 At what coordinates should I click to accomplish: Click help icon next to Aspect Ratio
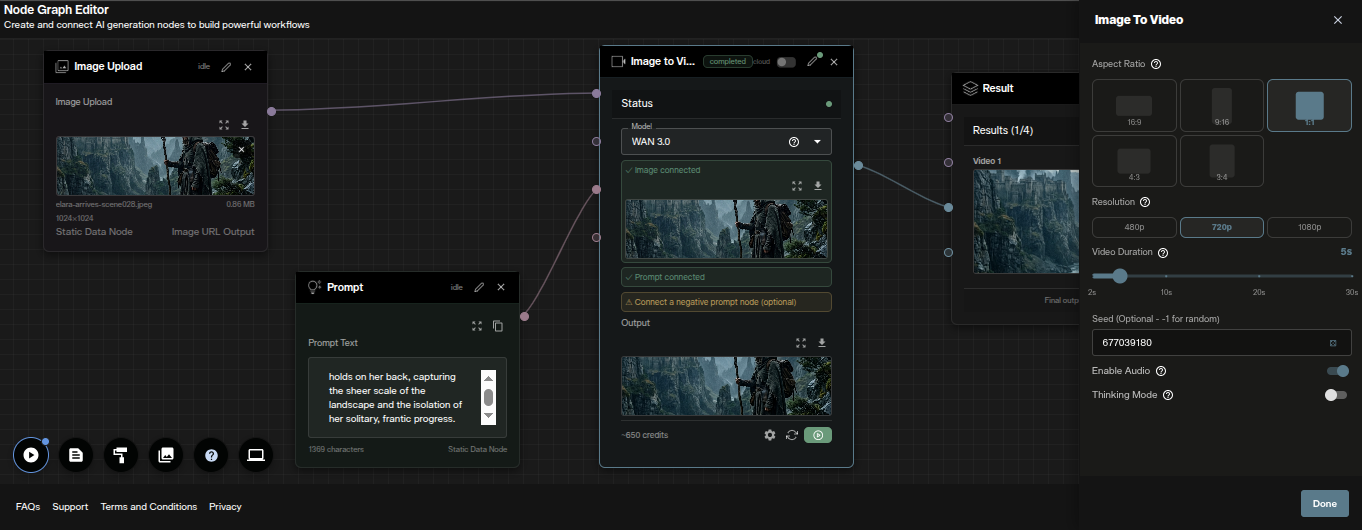(1156, 64)
